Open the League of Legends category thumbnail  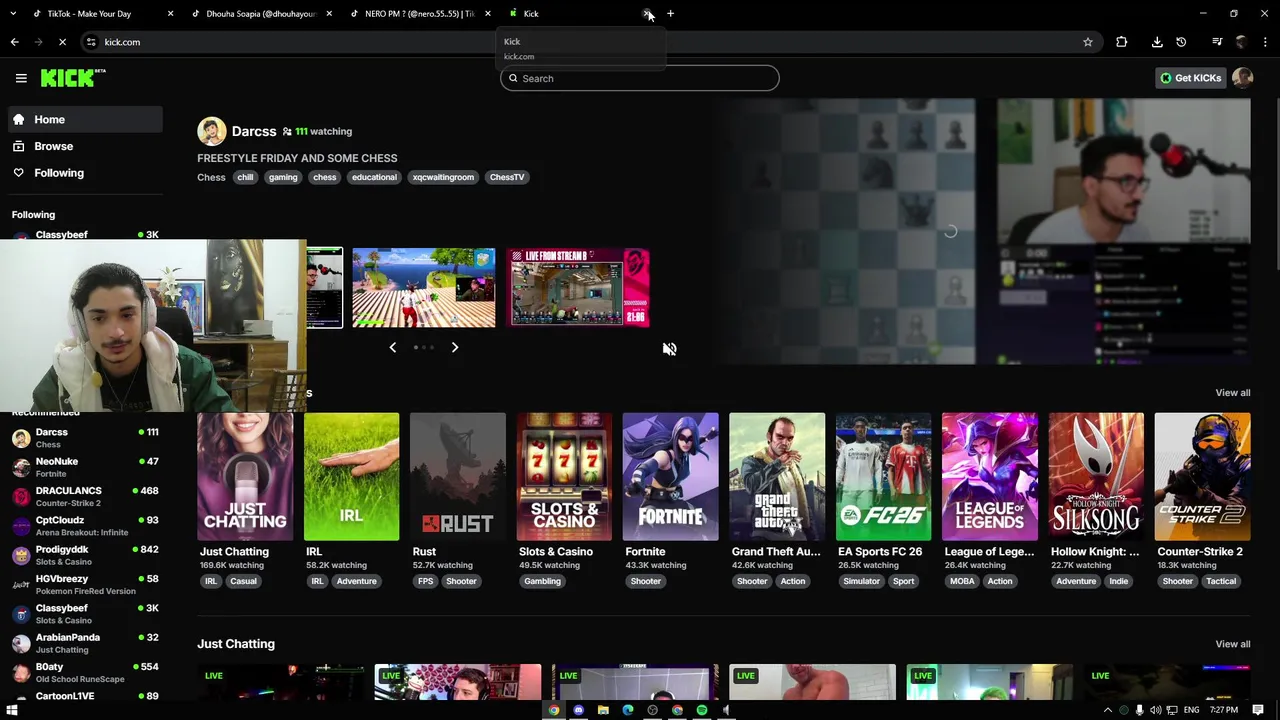[990, 477]
